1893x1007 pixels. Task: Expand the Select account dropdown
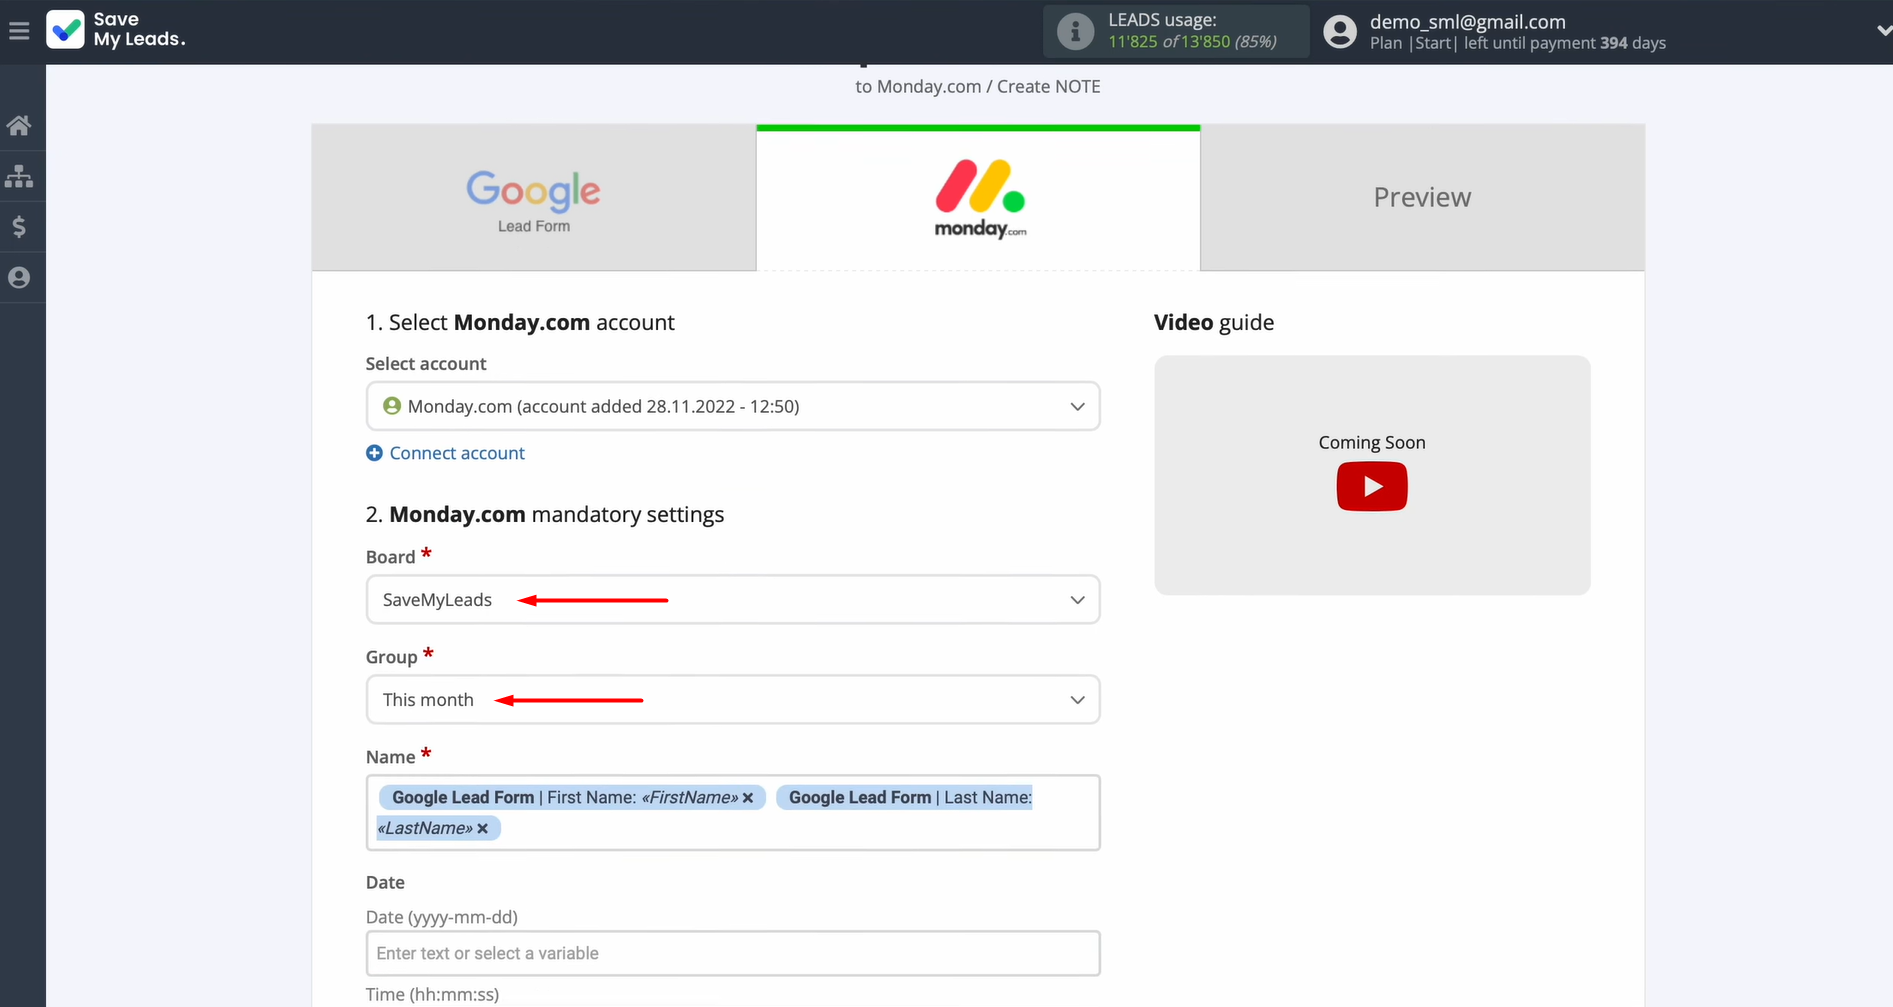click(732, 406)
